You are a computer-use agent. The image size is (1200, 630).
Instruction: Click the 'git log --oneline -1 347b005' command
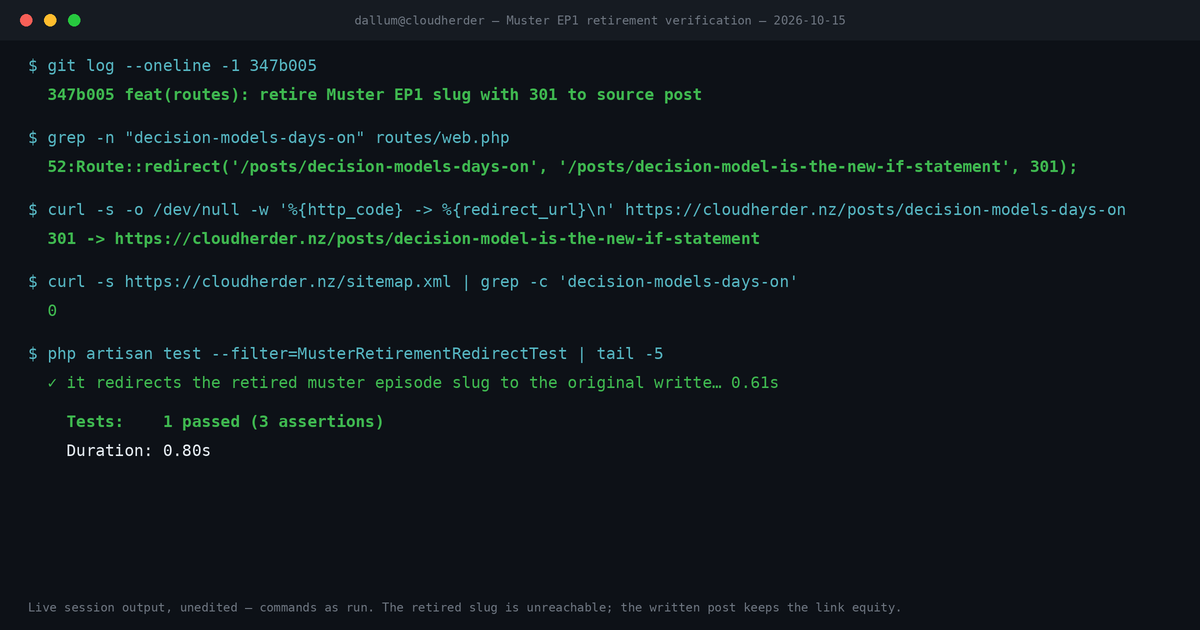[x=172, y=66]
